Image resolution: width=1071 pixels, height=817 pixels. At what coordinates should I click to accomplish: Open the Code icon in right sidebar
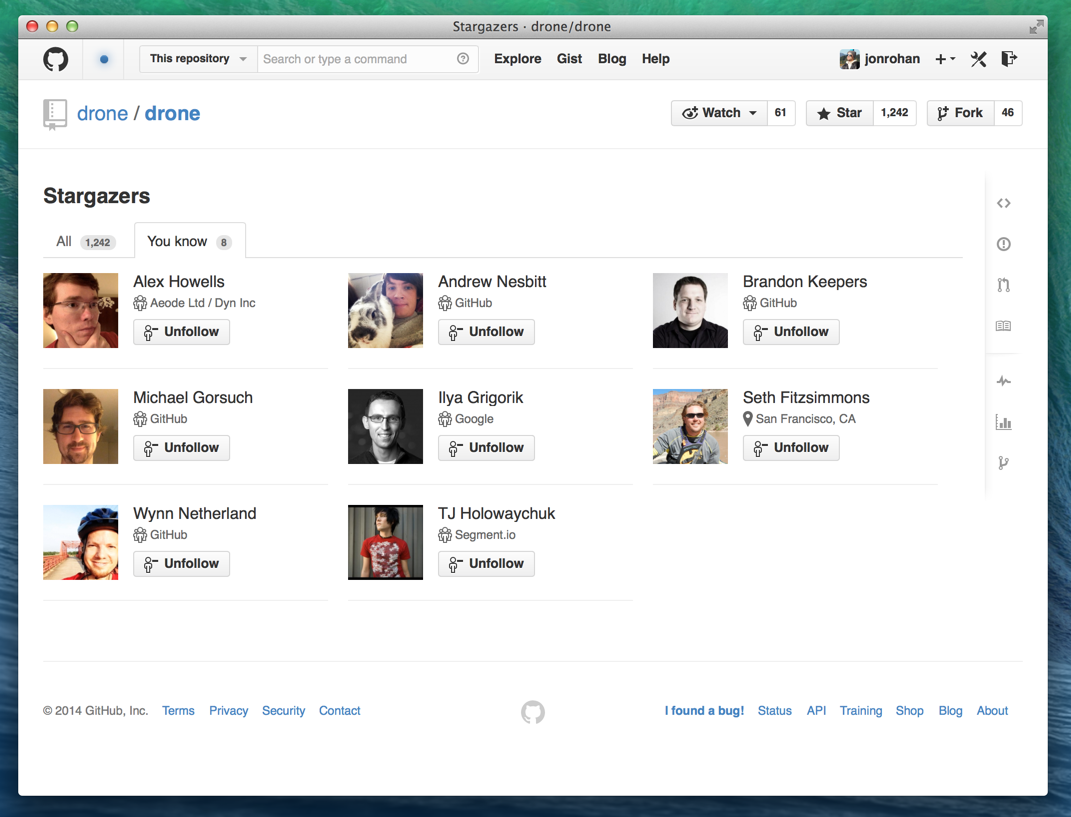pyautogui.click(x=1003, y=203)
